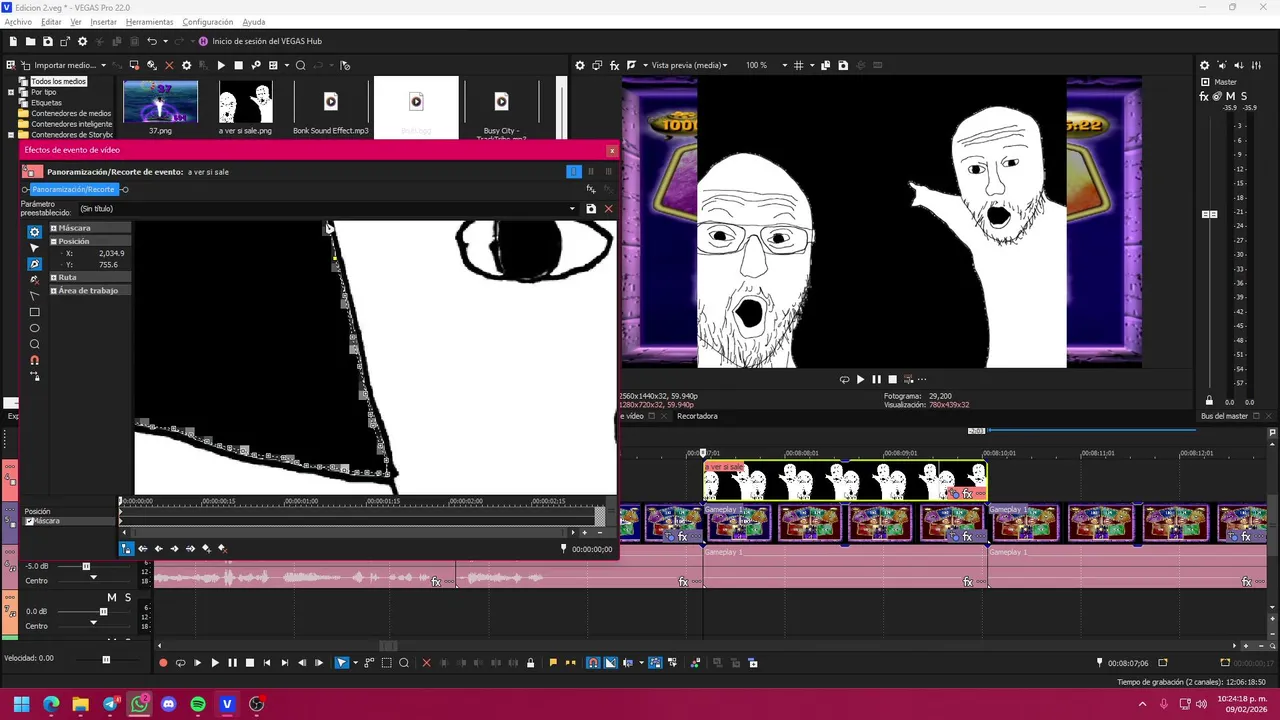This screenshot has width=1280, height=720.
Task: Open the Configuración menu
Action: click(208, 22)
